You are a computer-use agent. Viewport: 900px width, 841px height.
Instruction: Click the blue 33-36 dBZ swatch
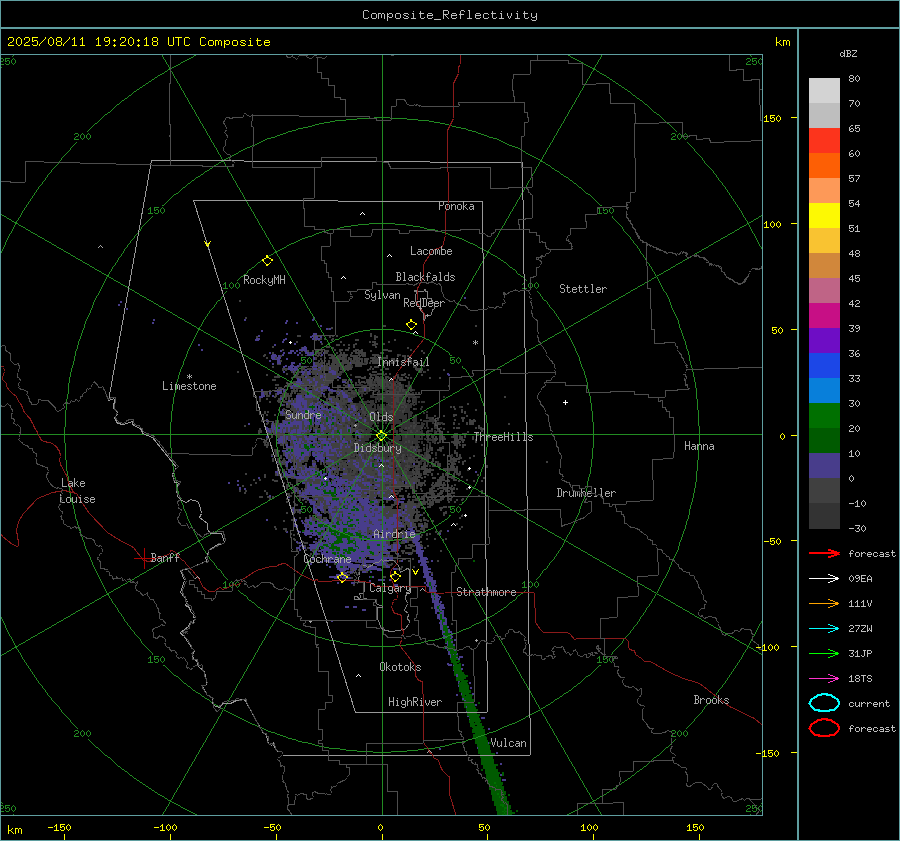[x=824, y=366]
